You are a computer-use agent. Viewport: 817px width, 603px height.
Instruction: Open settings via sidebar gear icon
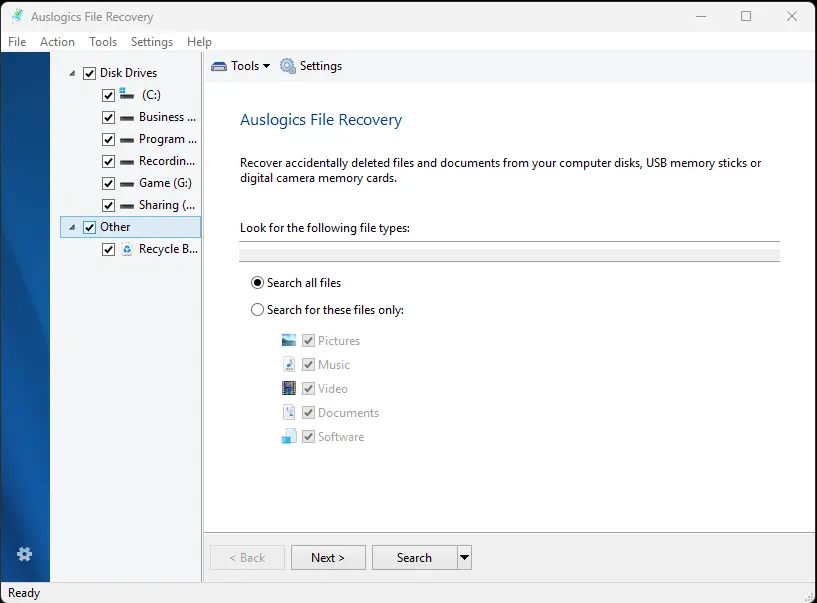(24, 554)
